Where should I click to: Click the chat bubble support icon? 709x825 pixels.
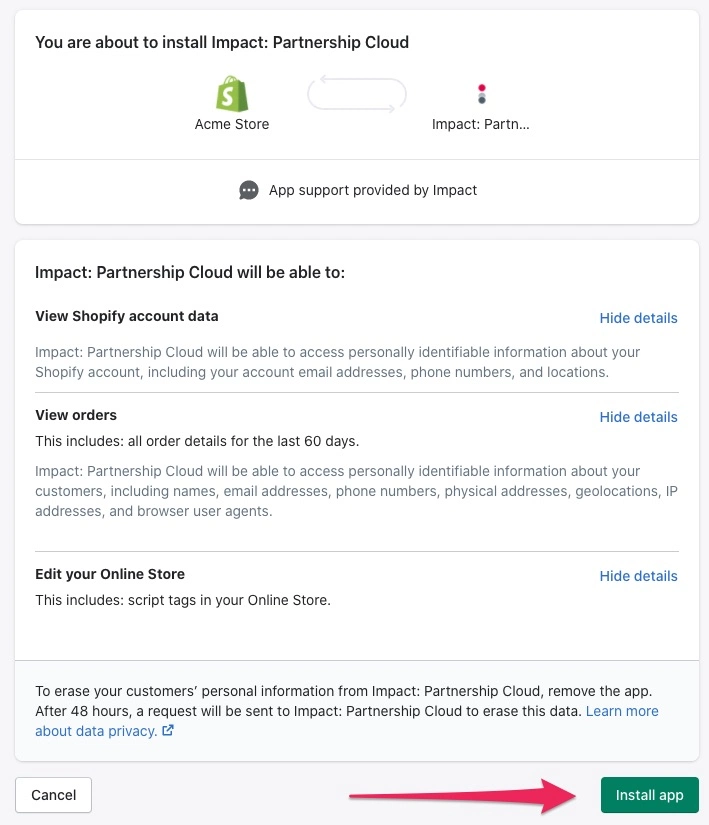(x=248, y=190)
